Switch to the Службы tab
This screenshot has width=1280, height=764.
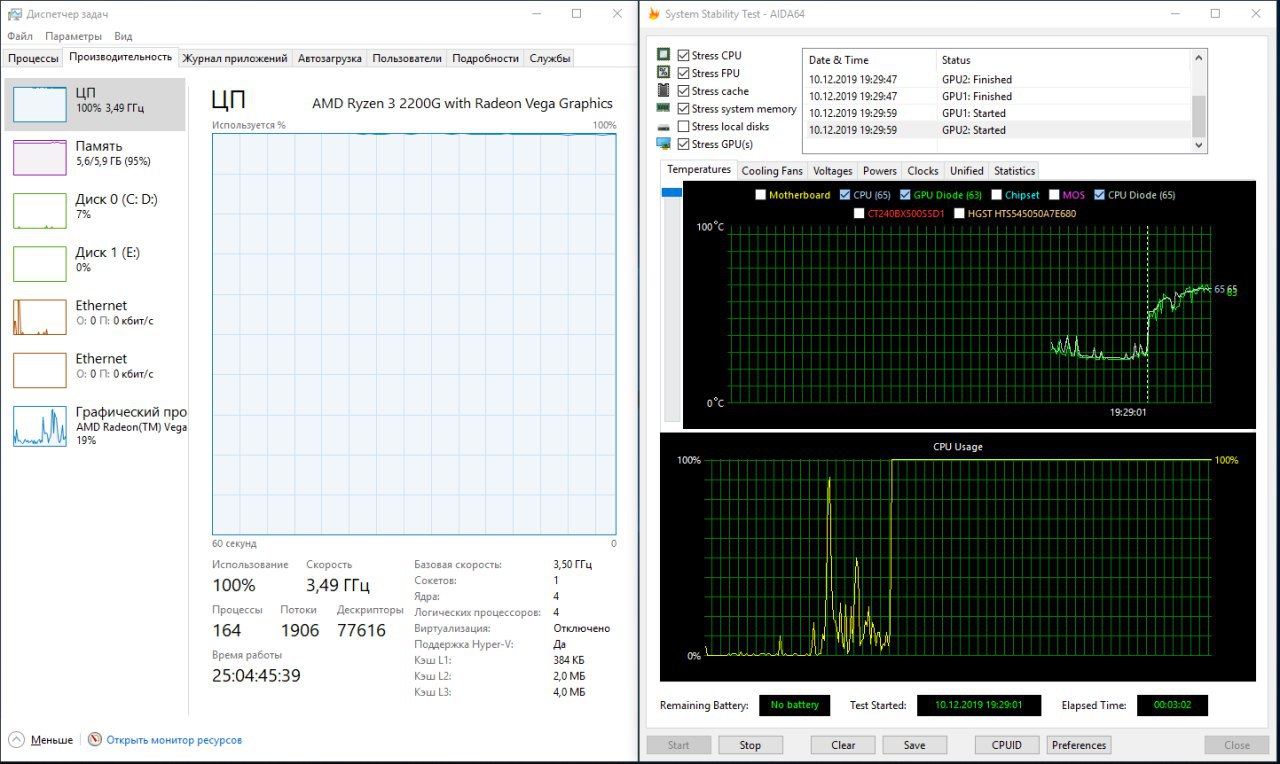coord(550,58)
